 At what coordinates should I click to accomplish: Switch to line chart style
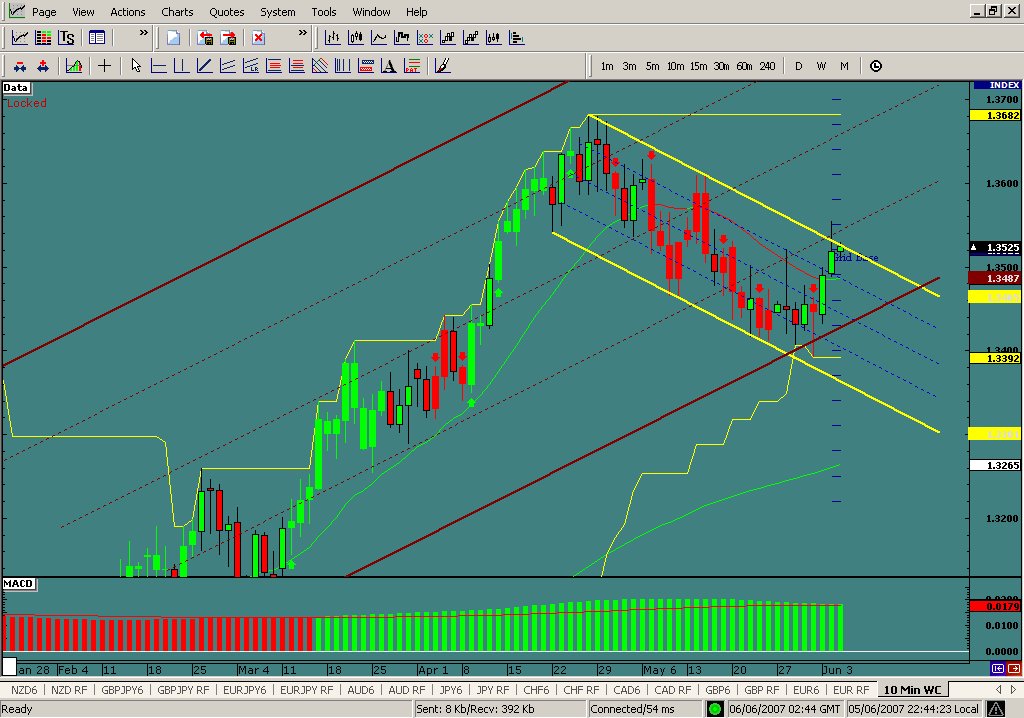379,38
